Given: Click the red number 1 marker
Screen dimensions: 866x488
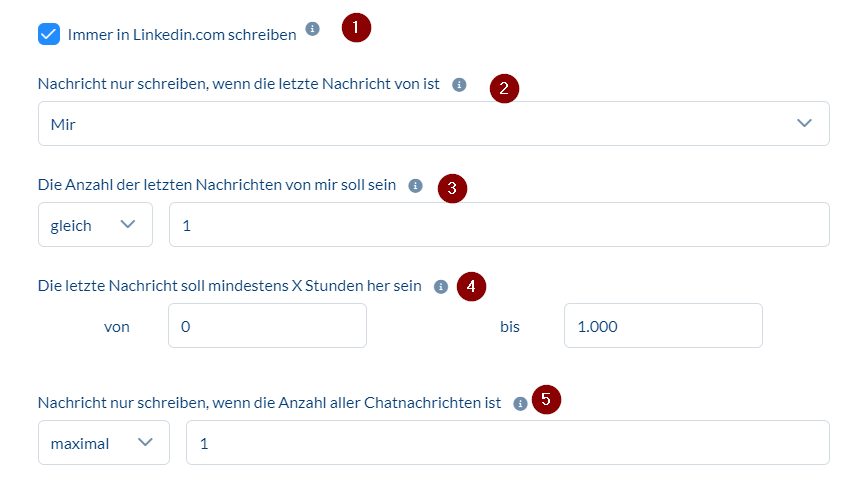Looking at the screenshot, I should click(x=356, y=27).
